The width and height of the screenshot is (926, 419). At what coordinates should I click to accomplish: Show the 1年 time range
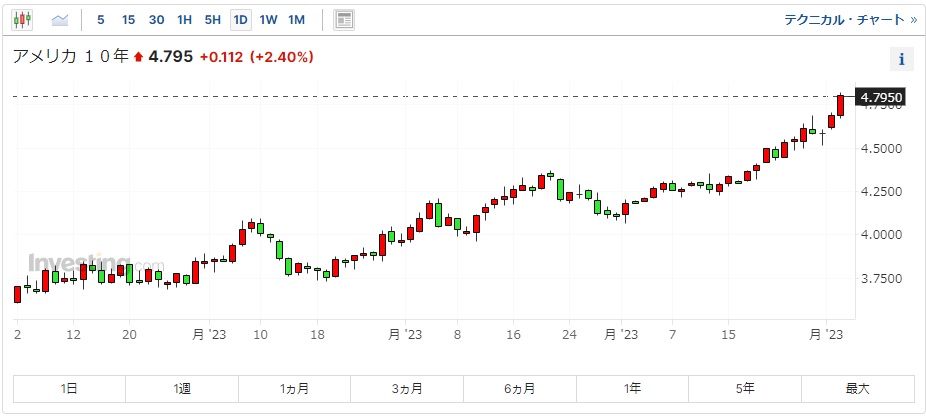click(632, 388)
